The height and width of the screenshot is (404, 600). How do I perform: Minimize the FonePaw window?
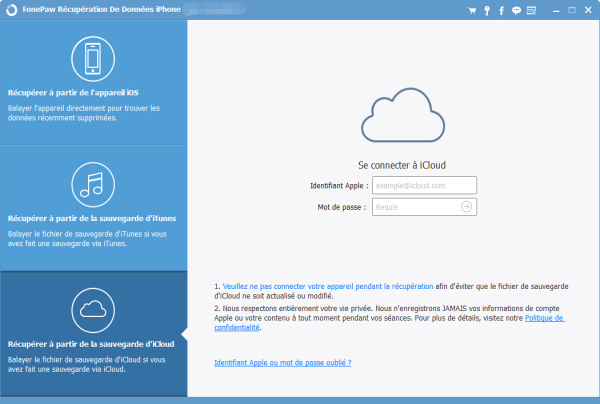tap(556, 11)
